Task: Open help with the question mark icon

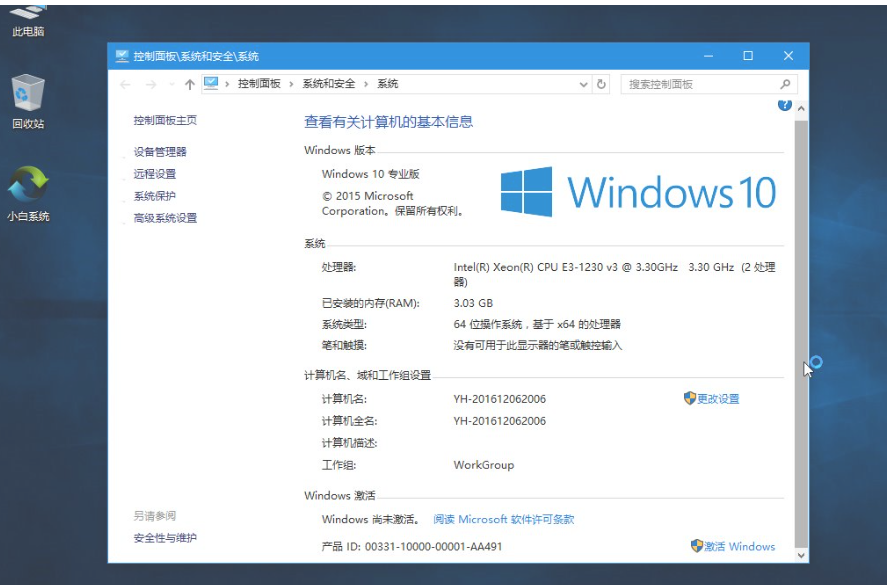Action: coord(785,105)
